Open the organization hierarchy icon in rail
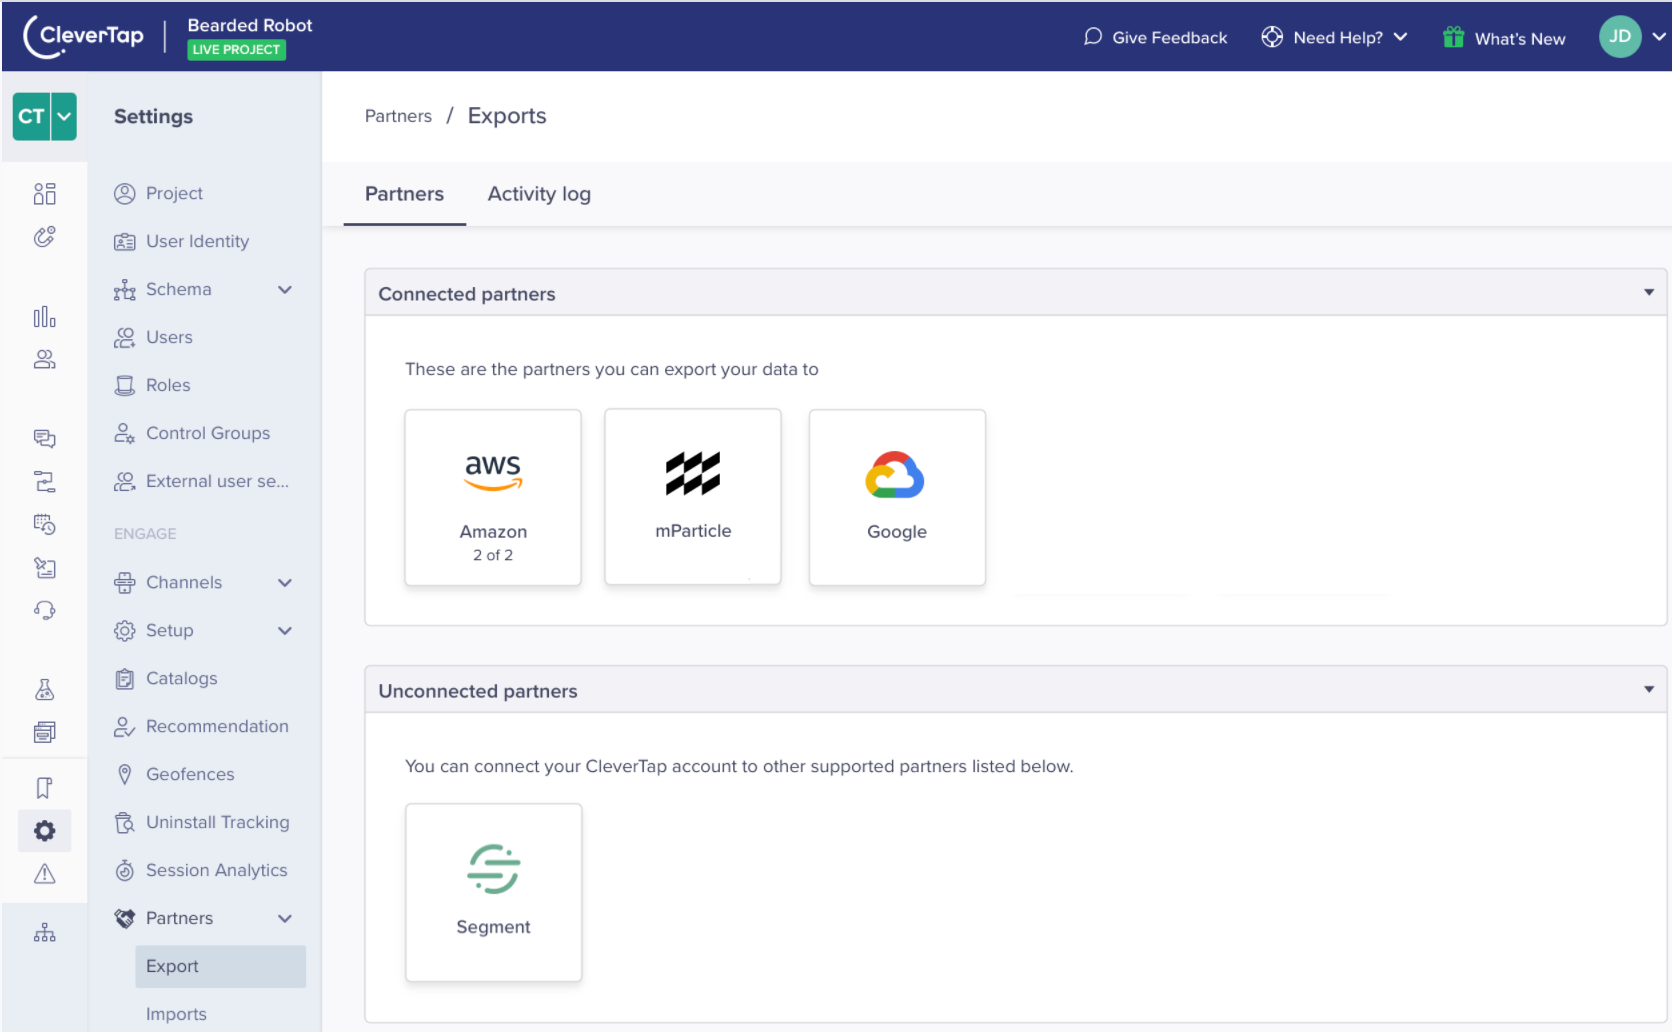 [45, 933]
